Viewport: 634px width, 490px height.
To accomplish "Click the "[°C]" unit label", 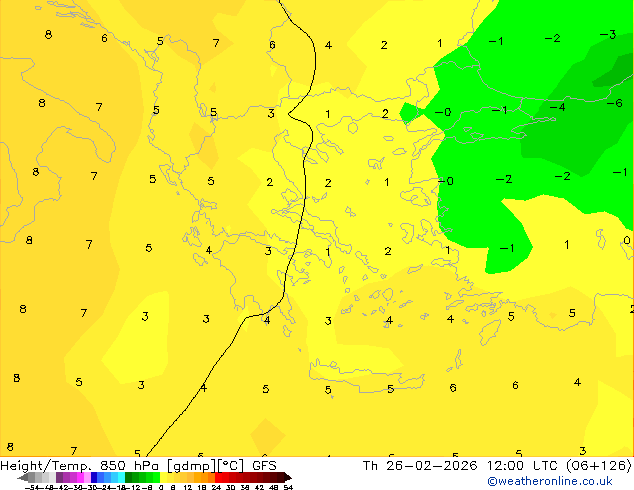I will click(231, 466).
